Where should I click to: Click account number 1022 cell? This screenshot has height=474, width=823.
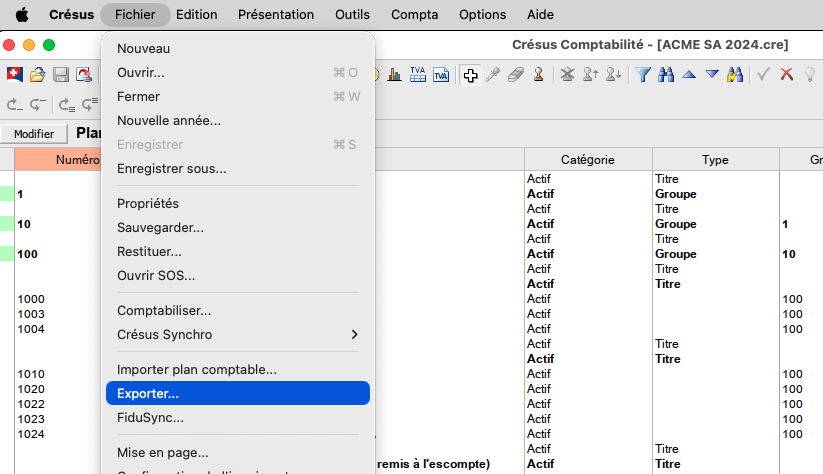31,404
